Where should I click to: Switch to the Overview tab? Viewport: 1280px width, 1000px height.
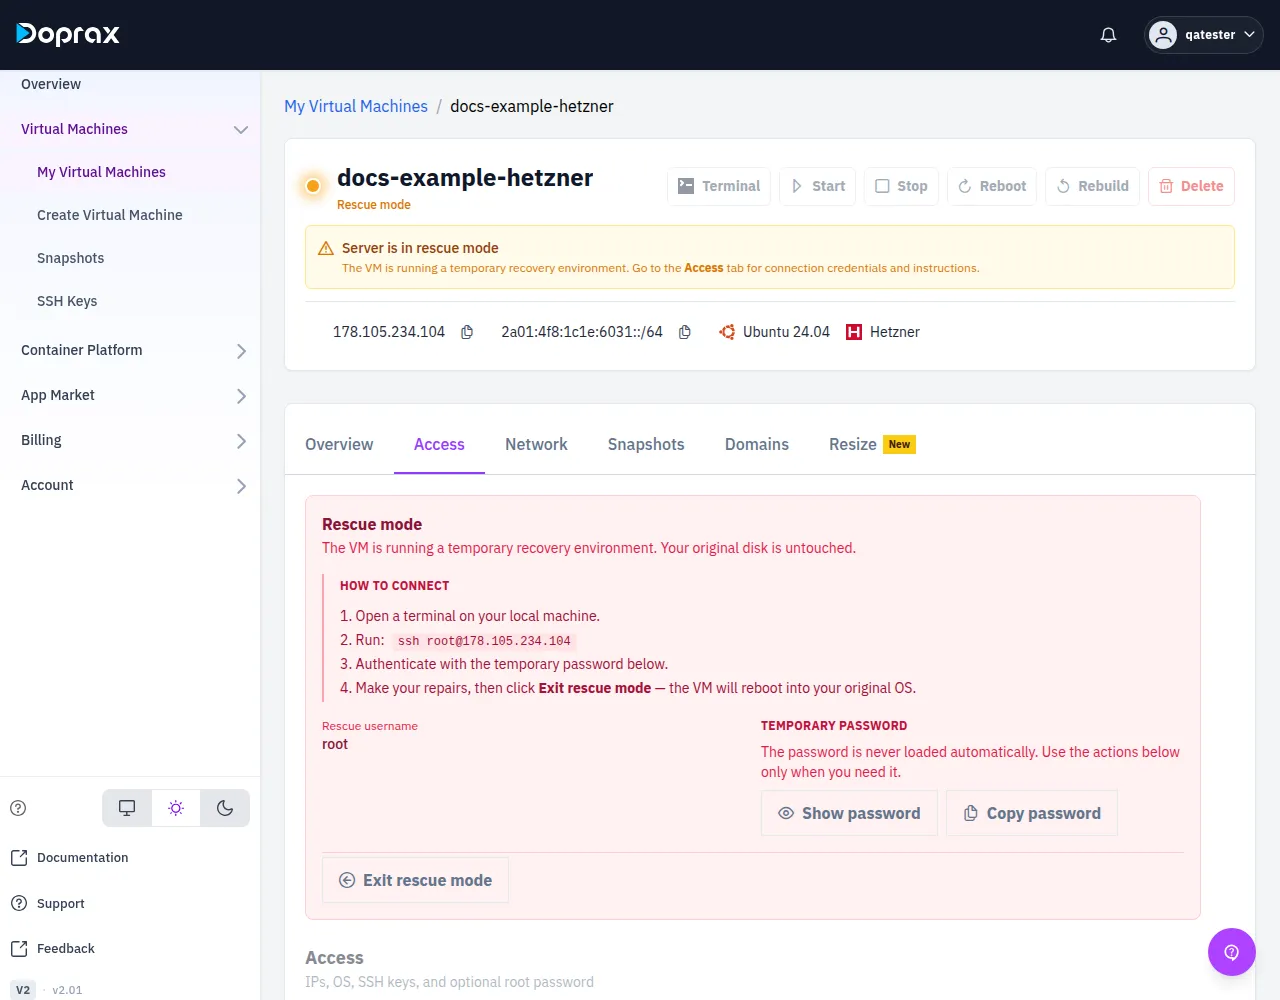[x=339, y=445]
